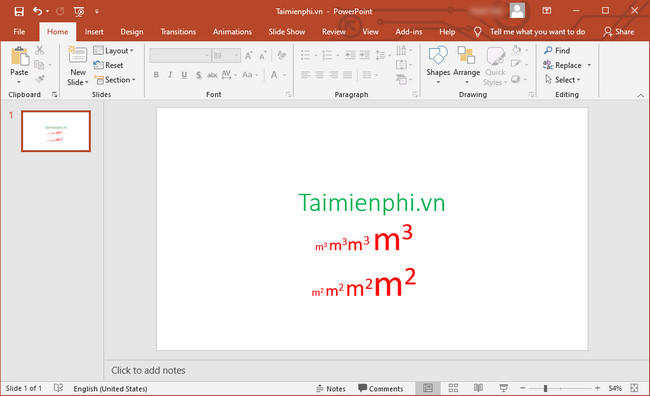Screen dimensions: 650x396
Task: Clear all formatting
Action: point(282,55)
